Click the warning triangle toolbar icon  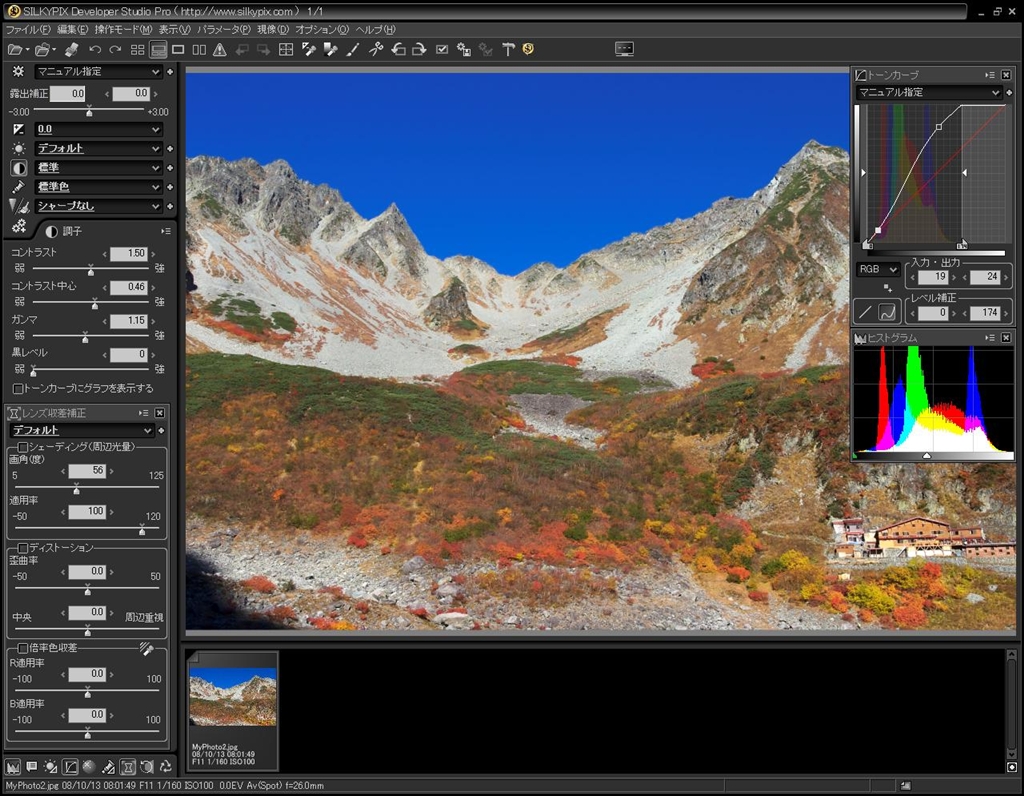tap(220, 49)
